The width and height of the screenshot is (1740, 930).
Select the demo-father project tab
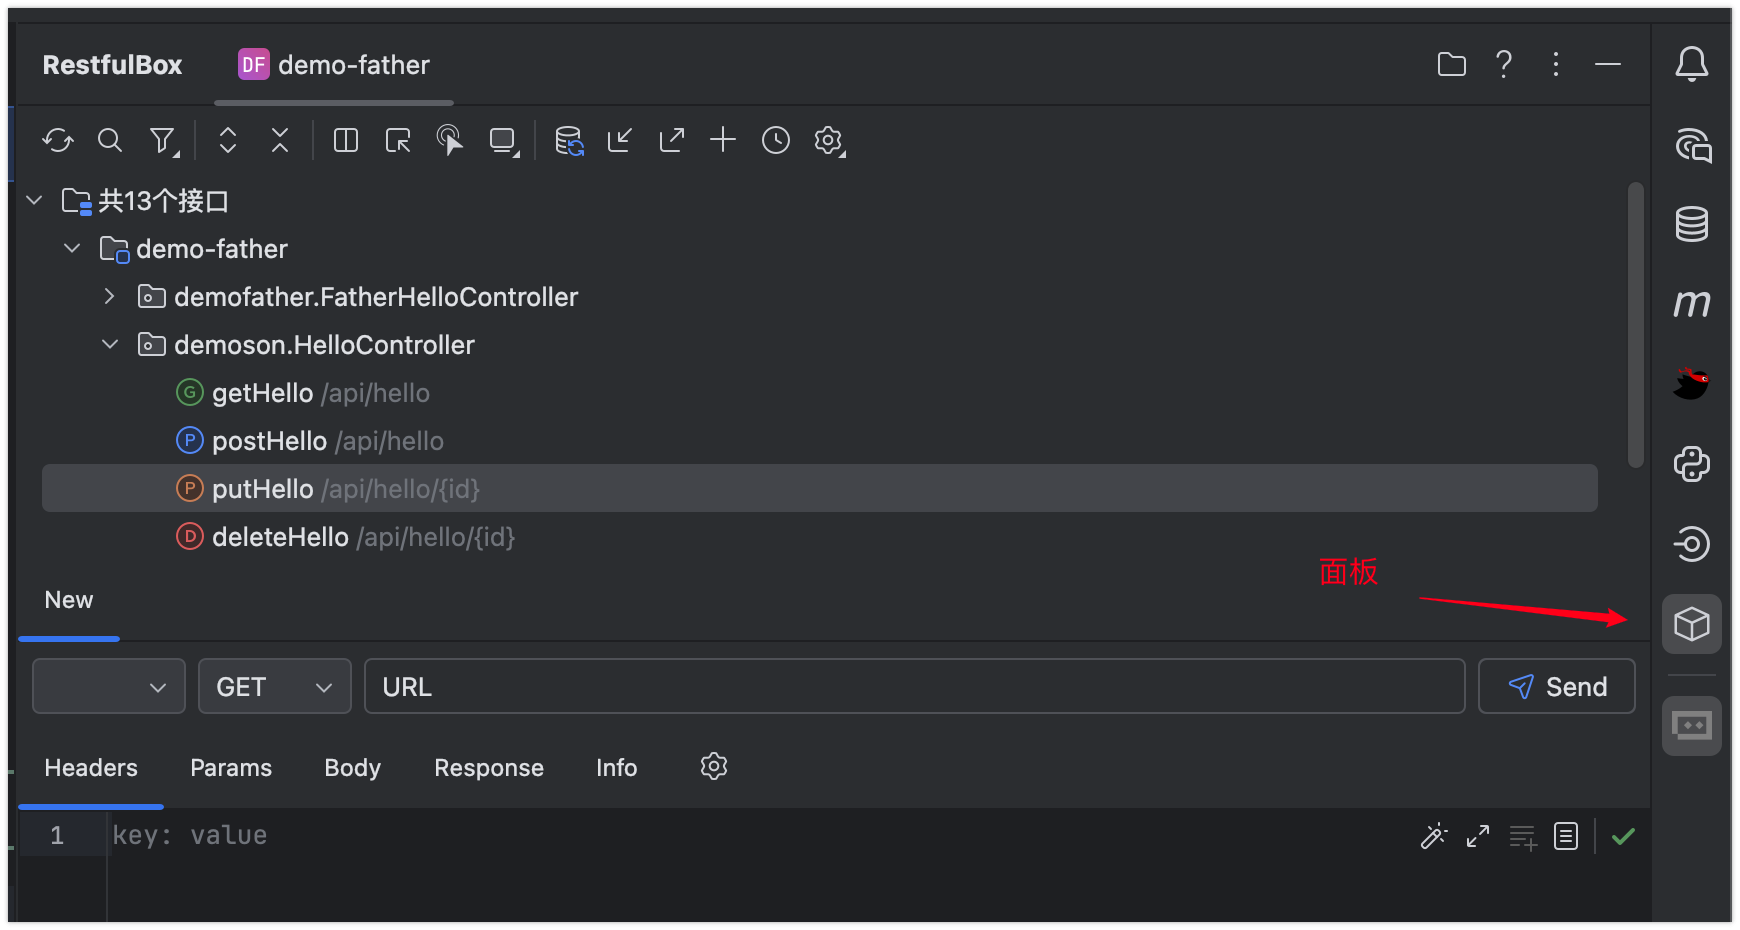(x=334, y=65)
